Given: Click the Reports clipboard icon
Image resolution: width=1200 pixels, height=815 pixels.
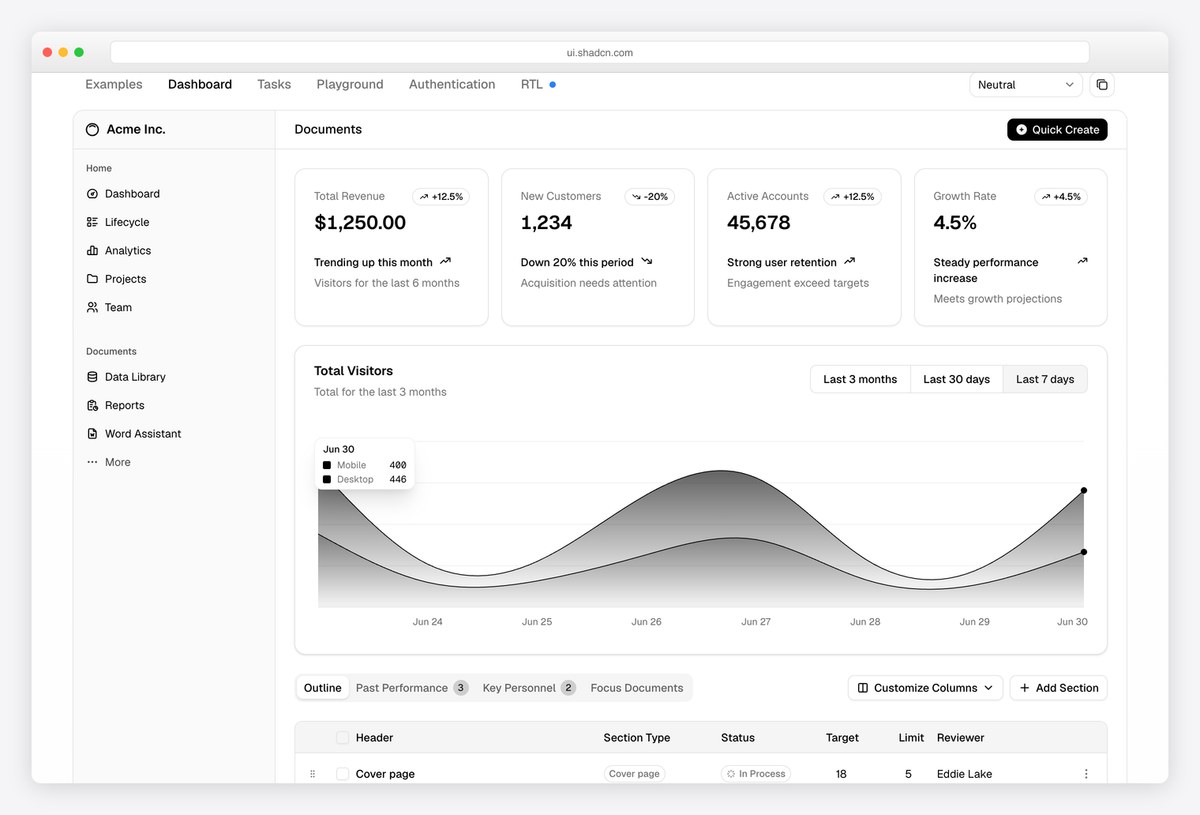Looking at the screenshot, I should pyautogui.click(x=92, y=406).
